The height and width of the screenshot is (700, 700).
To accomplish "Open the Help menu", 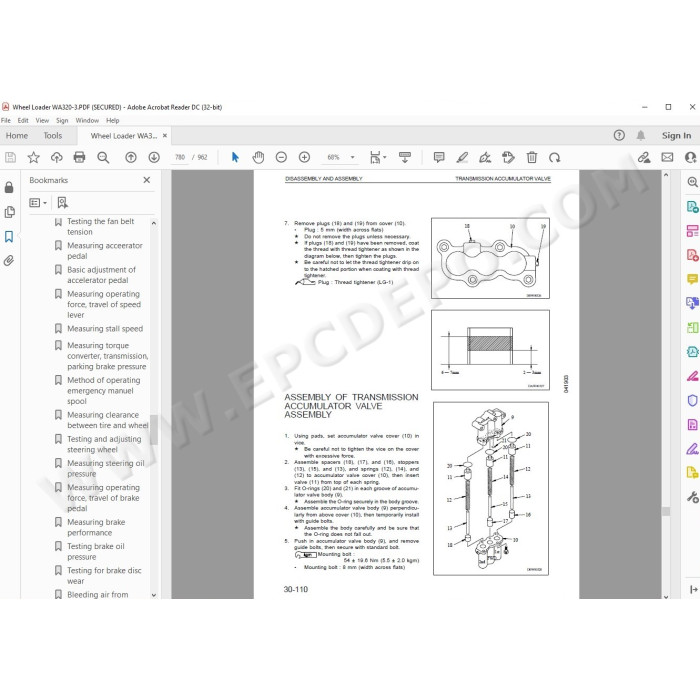I will (112, 121).
